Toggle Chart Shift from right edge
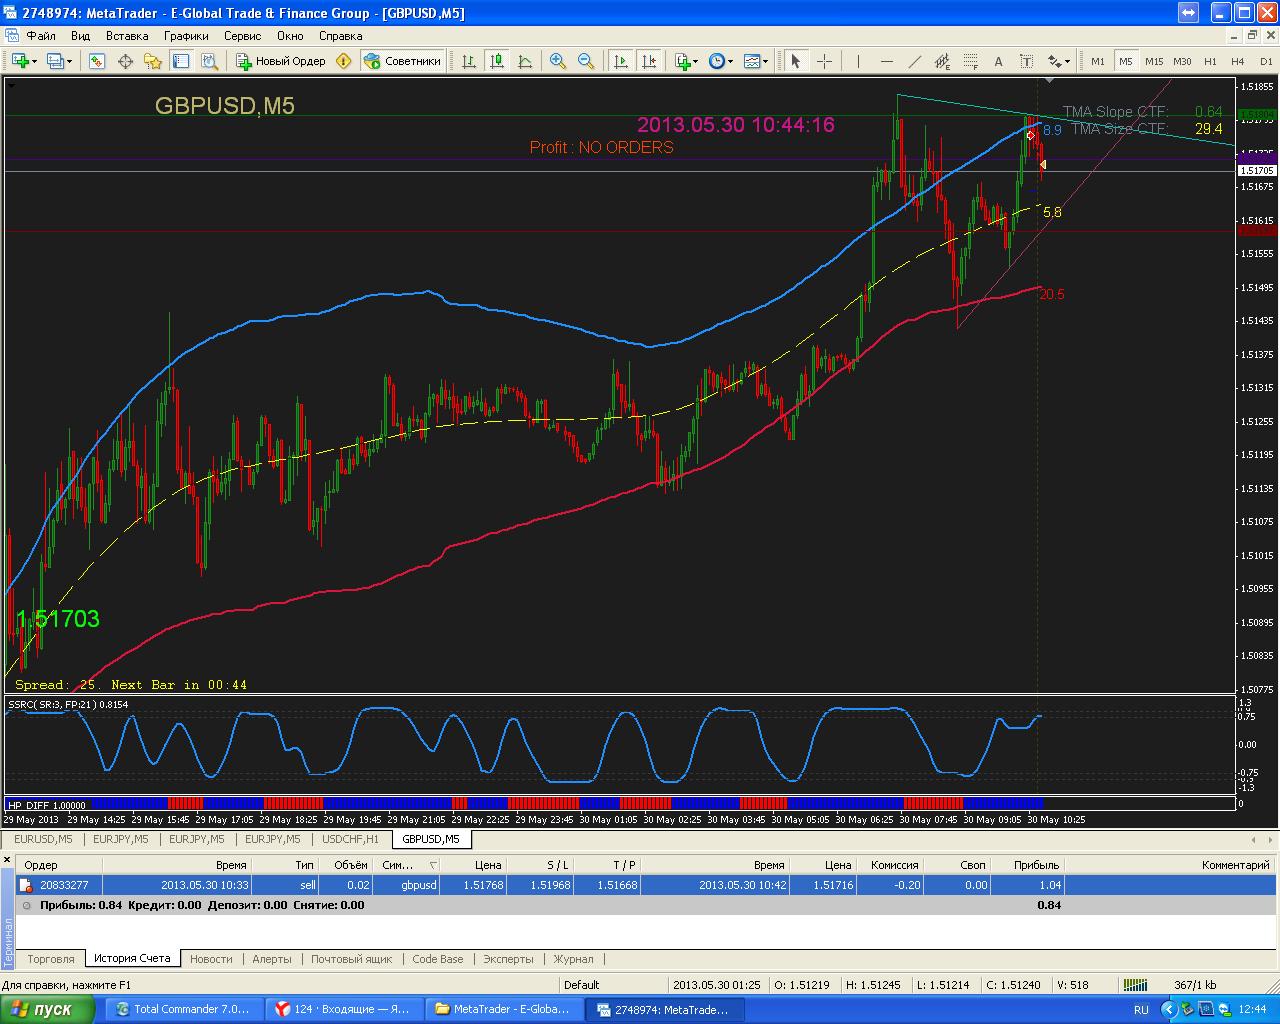 (649, 61)
